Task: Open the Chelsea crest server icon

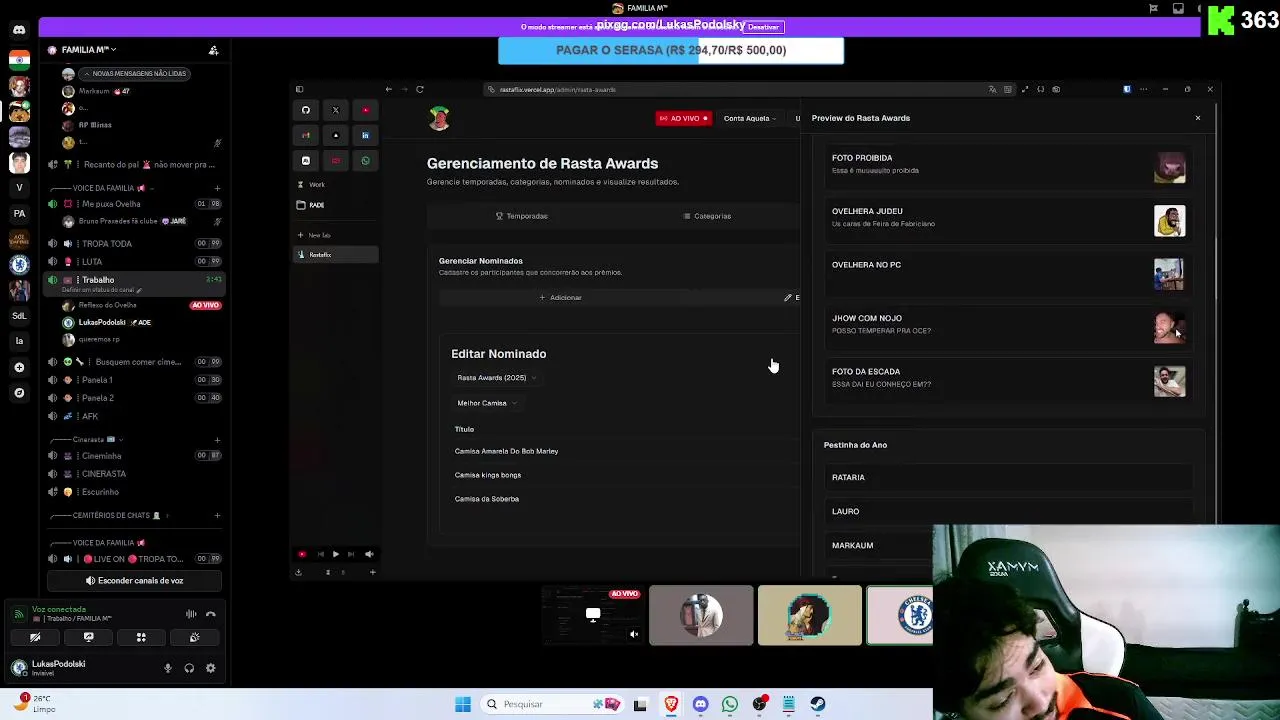Action: point(19,264)
